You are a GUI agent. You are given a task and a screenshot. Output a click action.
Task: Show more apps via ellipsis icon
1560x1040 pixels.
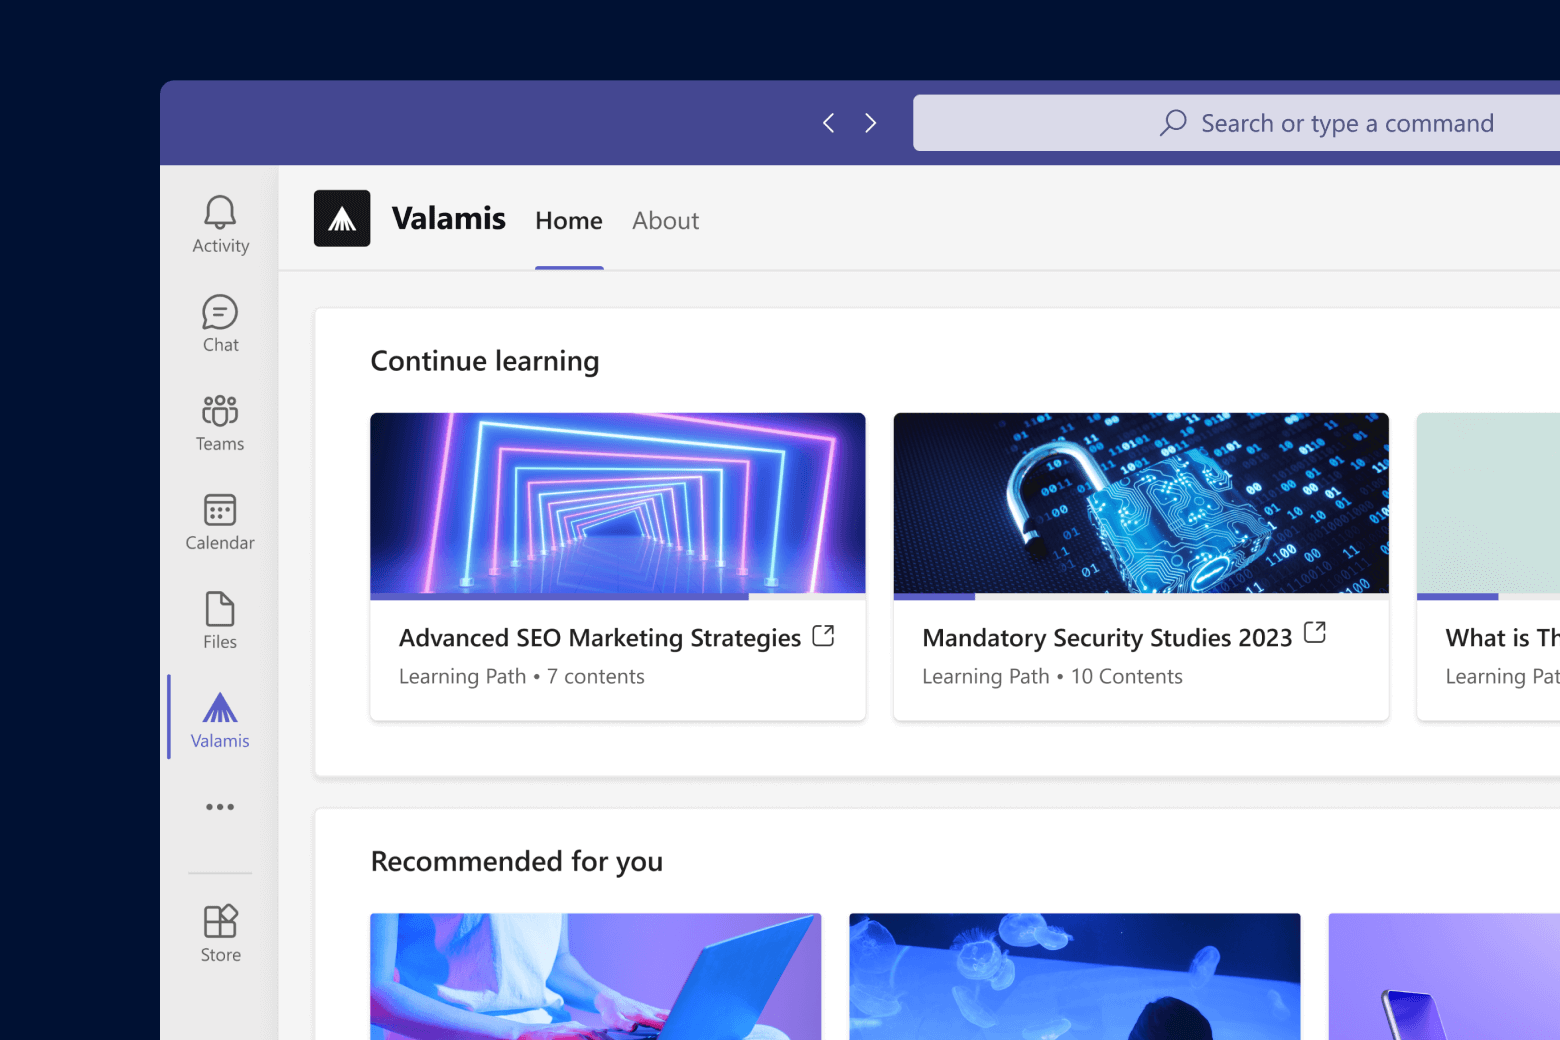coord(220,807)
